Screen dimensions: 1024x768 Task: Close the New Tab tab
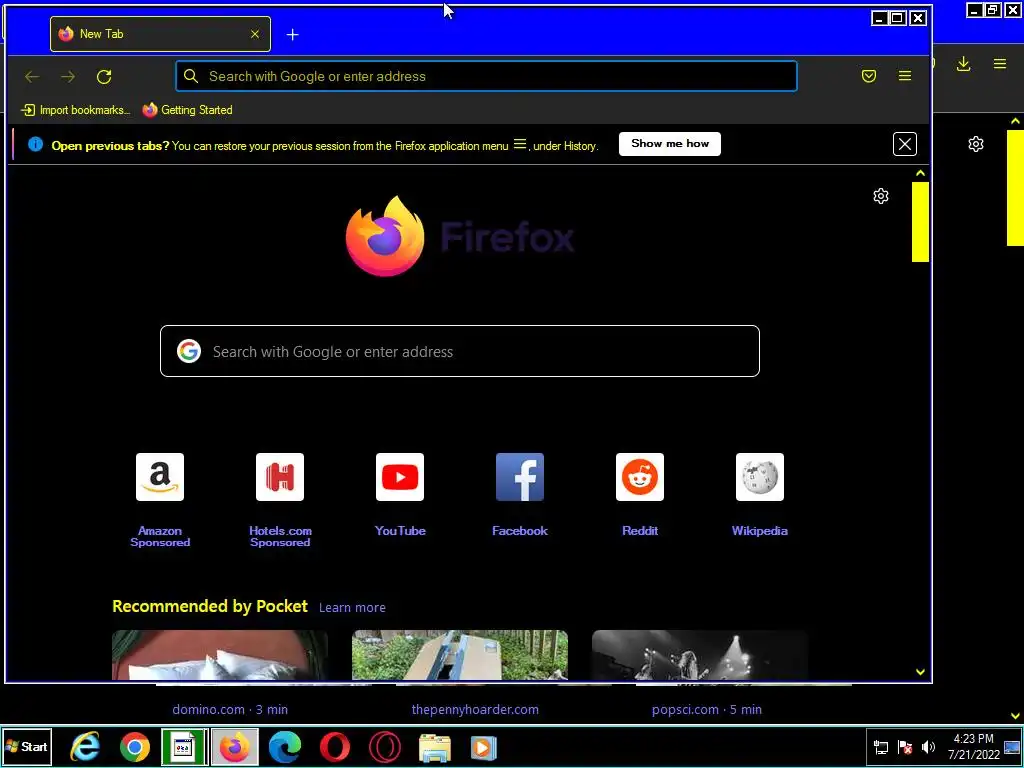255,34
